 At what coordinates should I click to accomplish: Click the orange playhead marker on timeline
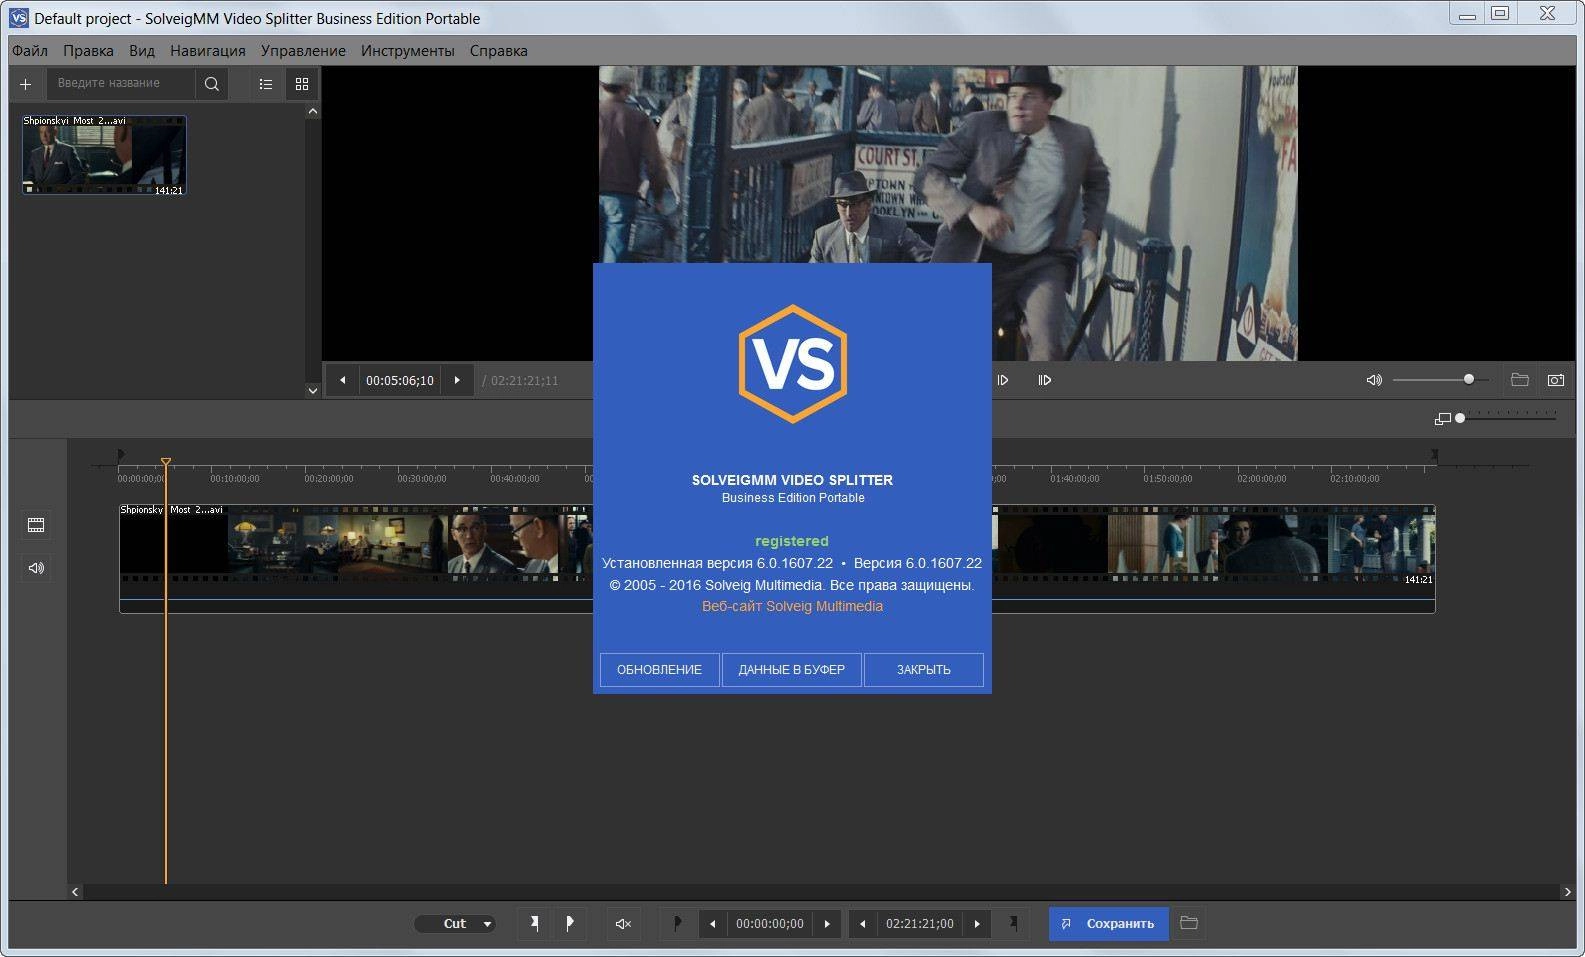(x=166, y=462)
